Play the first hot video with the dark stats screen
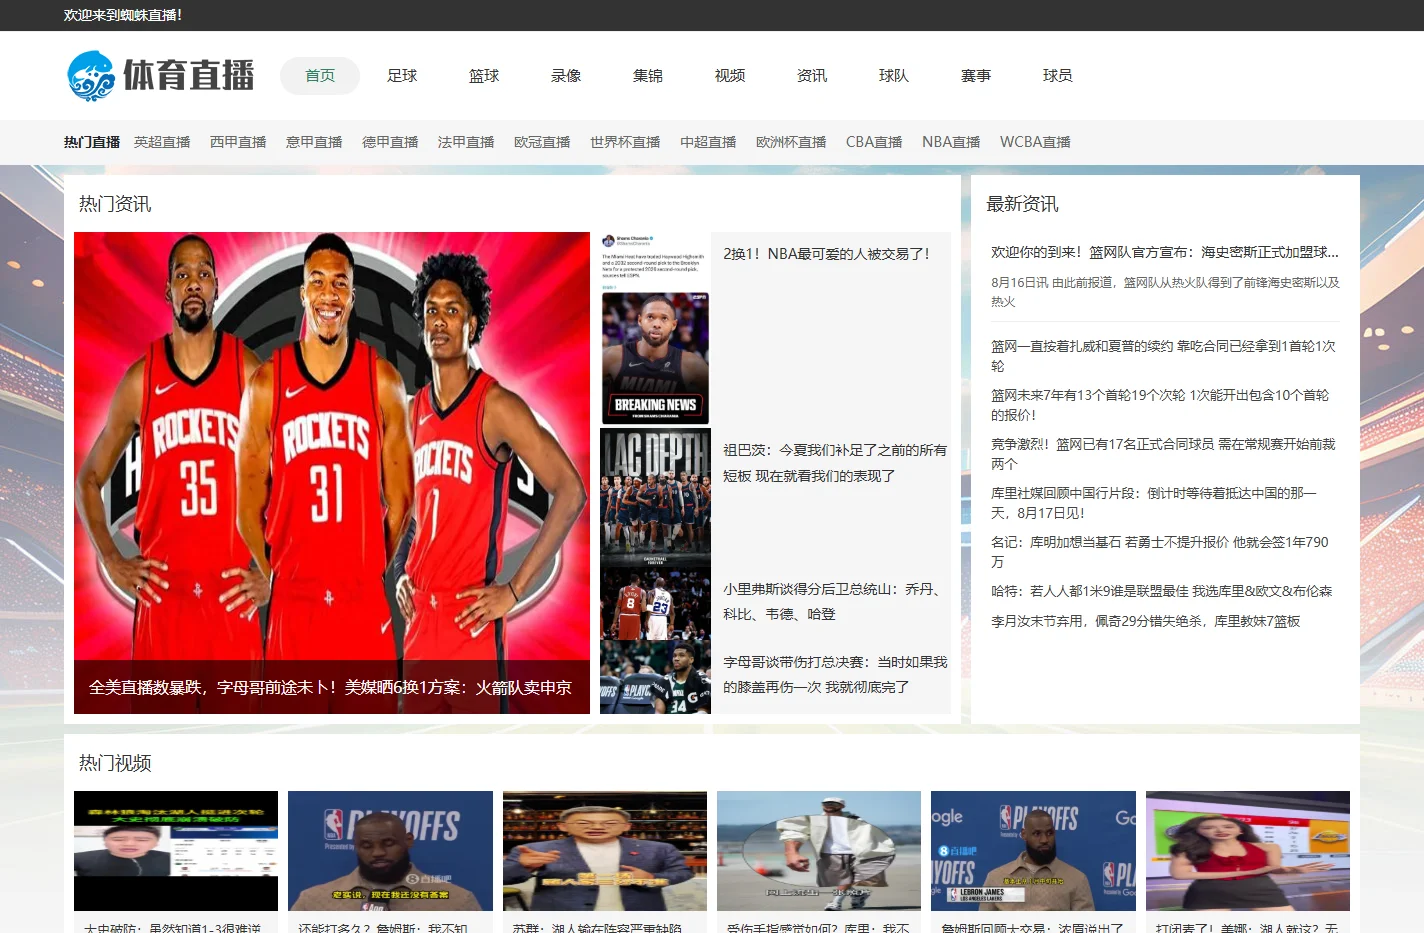 (x=176, y=851)
